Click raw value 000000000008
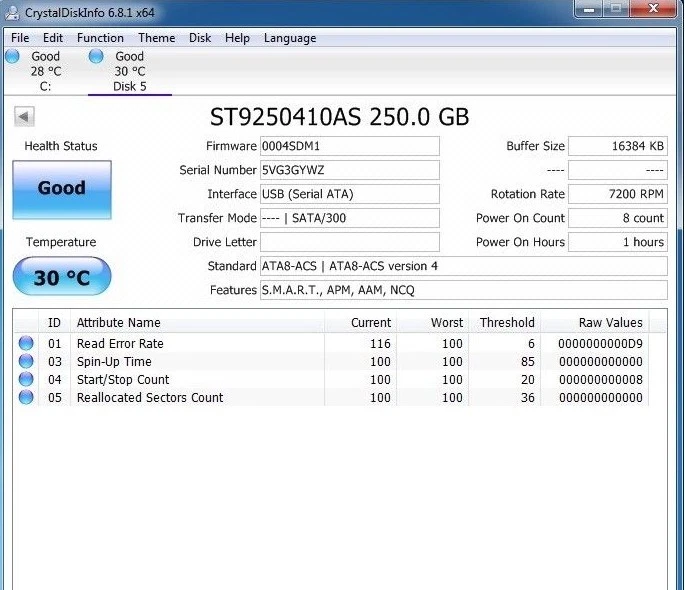Screen dimensions: 685x590 [601, 380]
